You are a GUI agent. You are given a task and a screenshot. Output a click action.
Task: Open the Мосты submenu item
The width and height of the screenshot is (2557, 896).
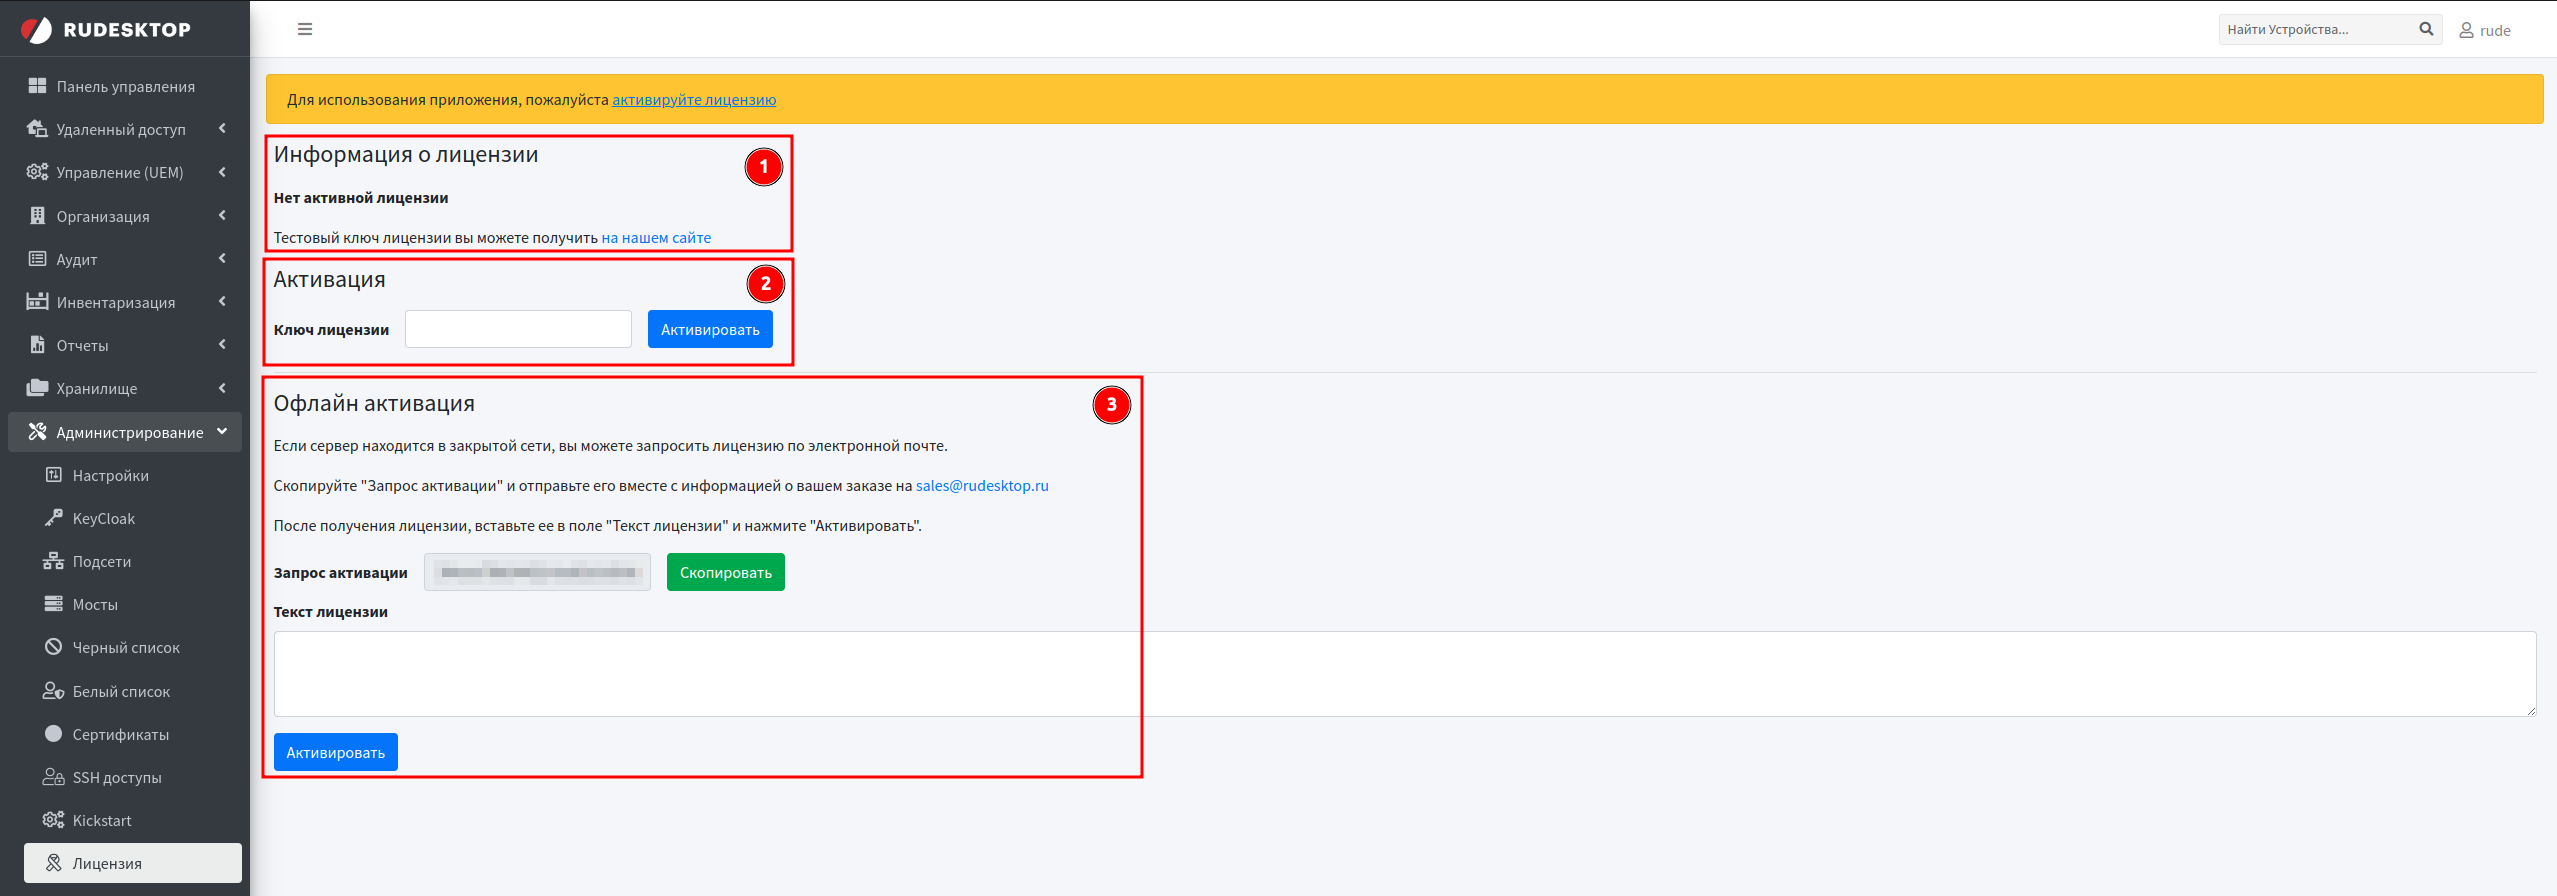click(133, 604)
